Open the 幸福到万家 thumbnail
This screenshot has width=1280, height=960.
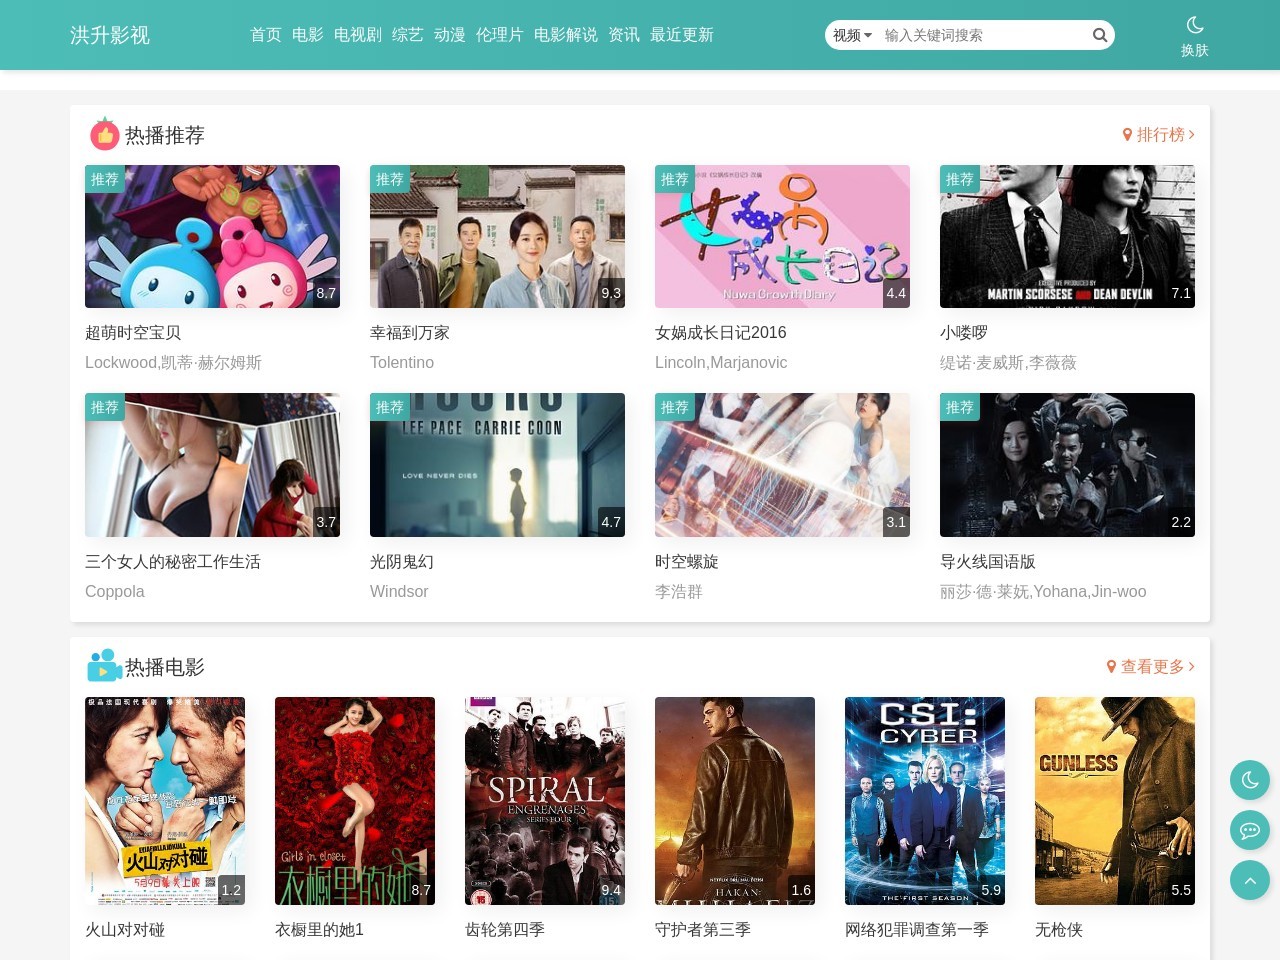pos(497,237)
